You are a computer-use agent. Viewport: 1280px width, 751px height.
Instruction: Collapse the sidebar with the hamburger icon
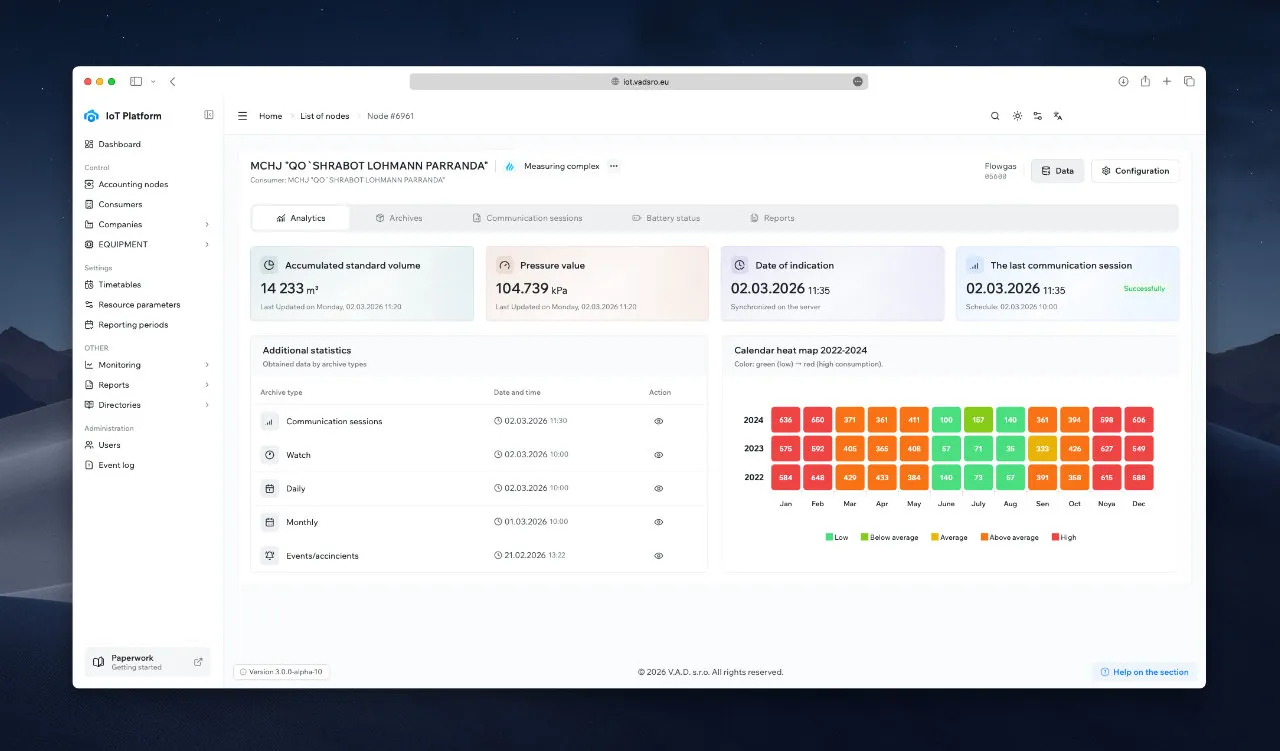click(242, 115)
